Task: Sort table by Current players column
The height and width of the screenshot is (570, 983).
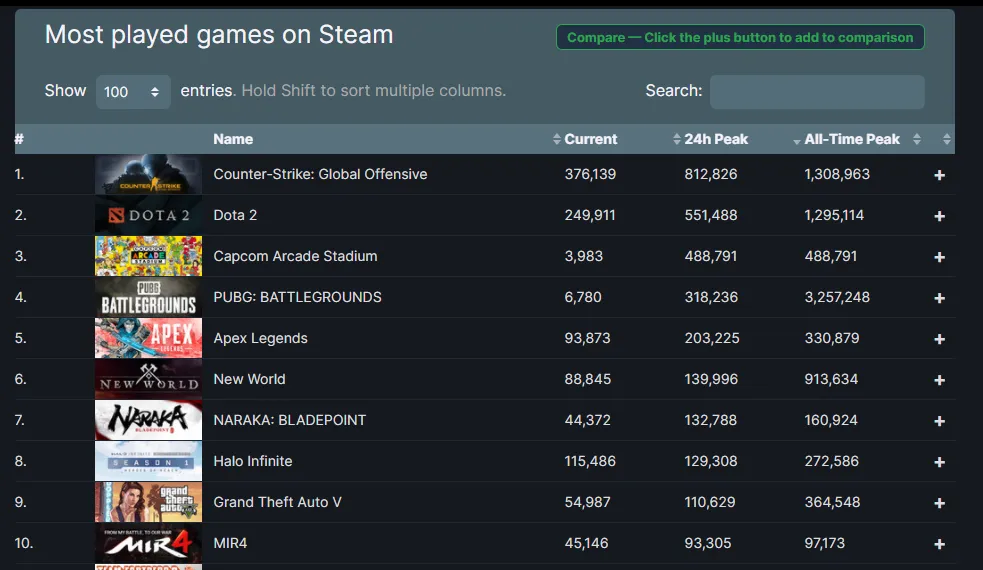Action: [591, 139]
